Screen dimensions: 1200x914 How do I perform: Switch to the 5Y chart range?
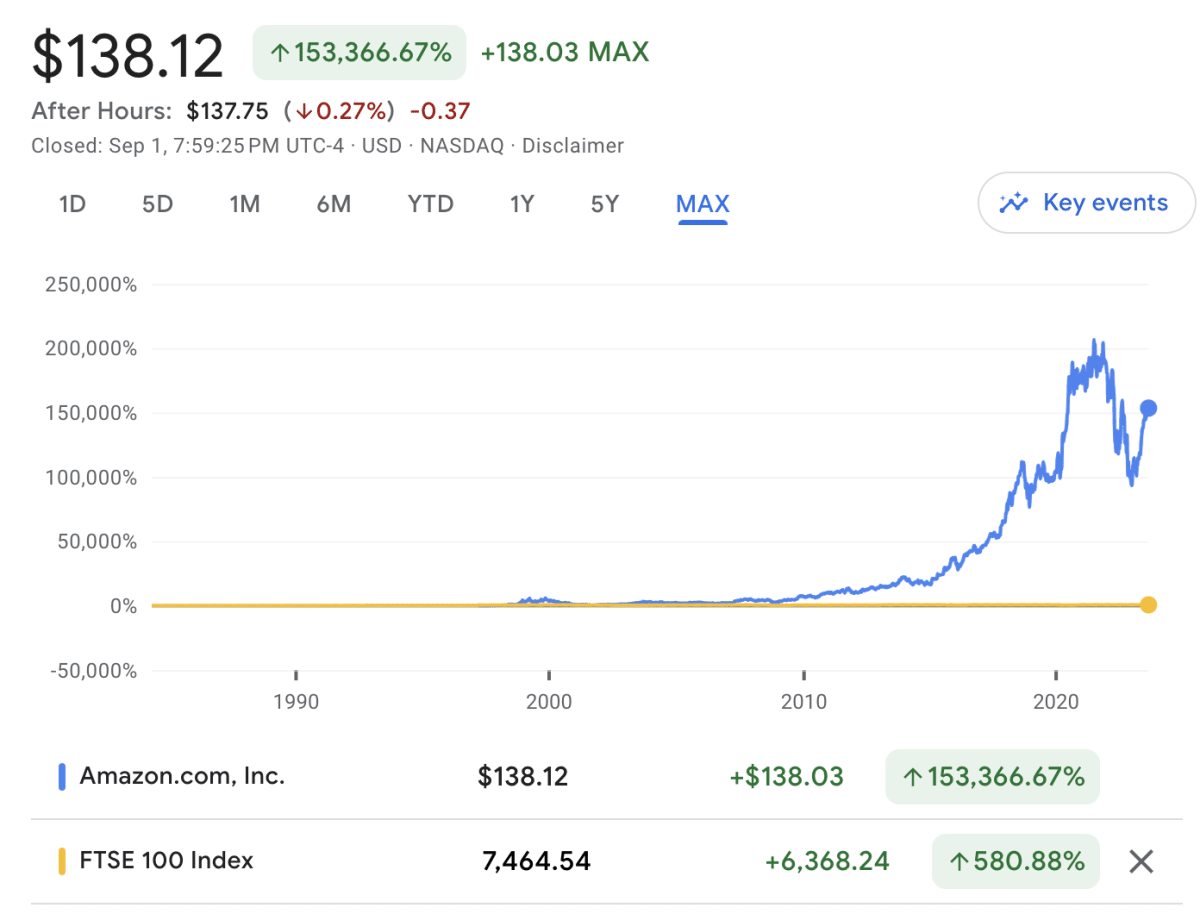pos(604,203)
